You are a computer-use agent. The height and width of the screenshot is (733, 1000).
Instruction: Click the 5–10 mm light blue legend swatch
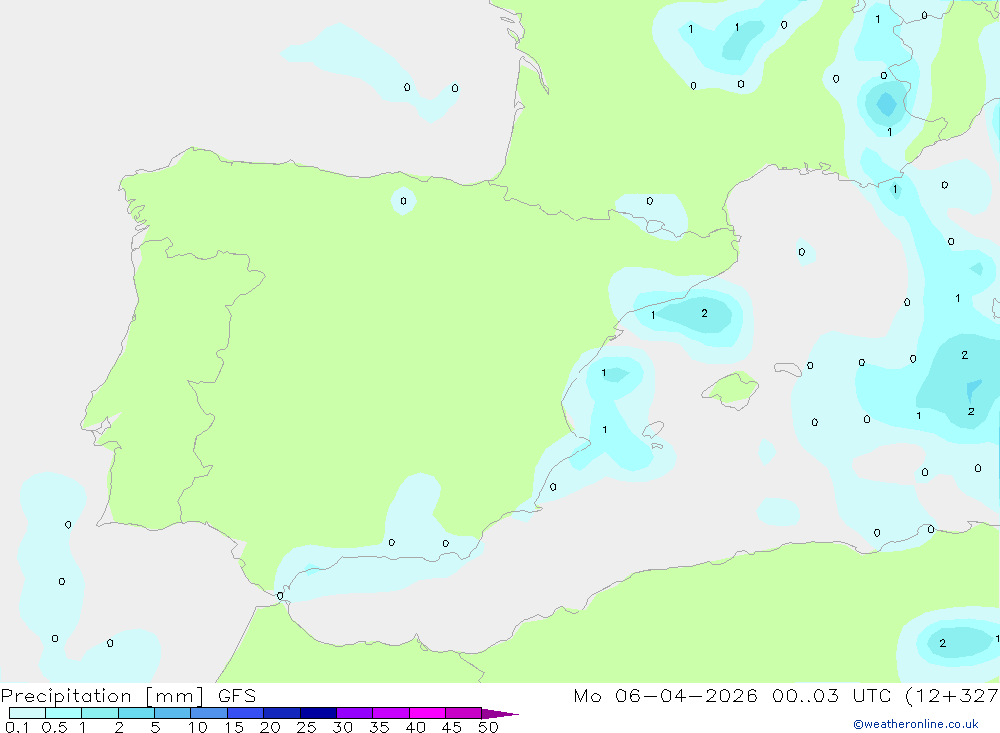pyautogui.click(x=173, y=713)
